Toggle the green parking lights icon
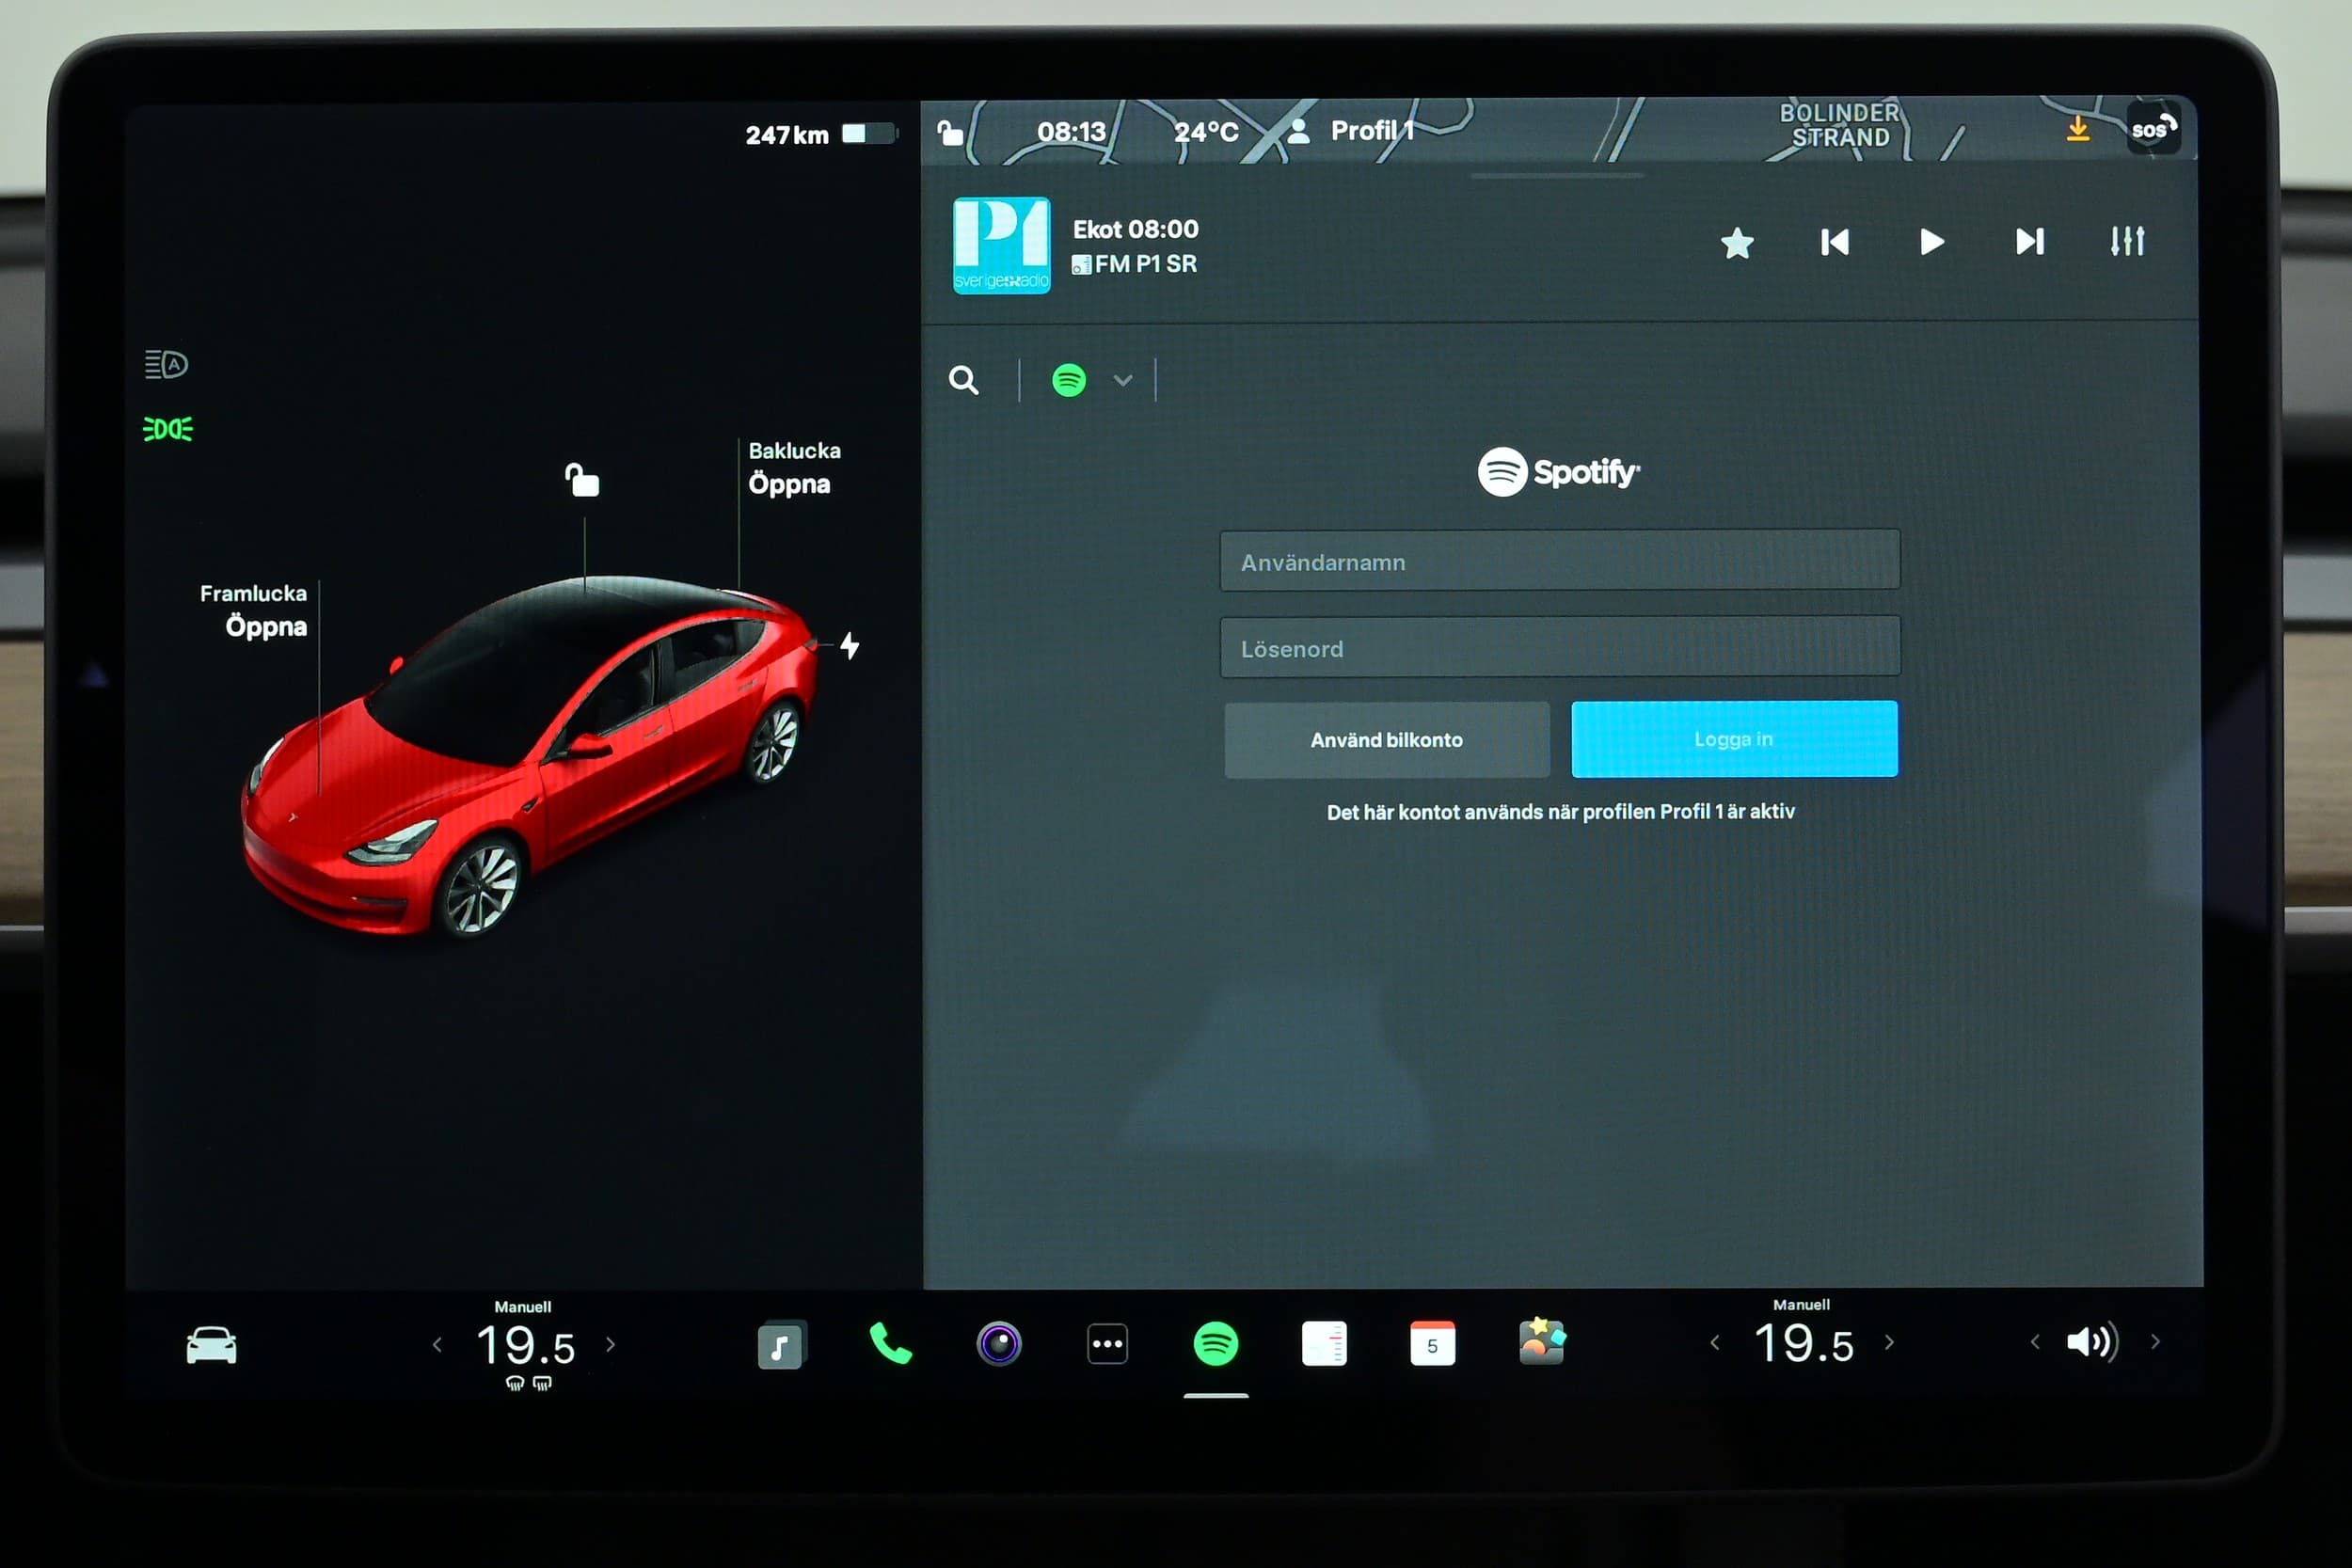The height and width of the screenshot is (1568, 2352). click(168, 429)
